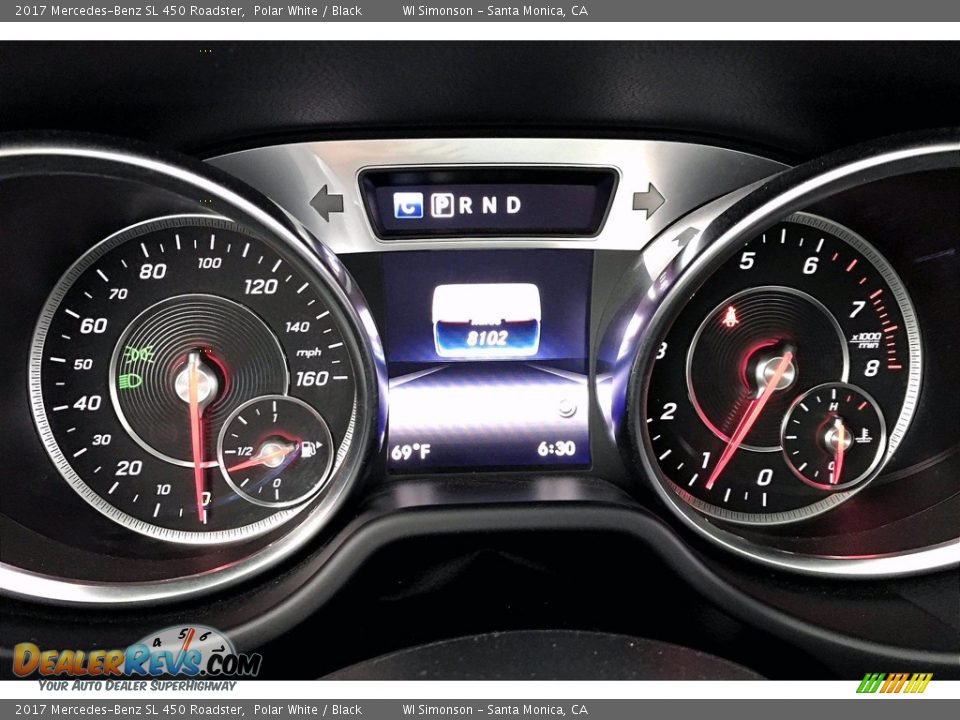Click the 5 on the tachometer
Image resolution: width=960 pixels, height=720 pixels.
746,261
